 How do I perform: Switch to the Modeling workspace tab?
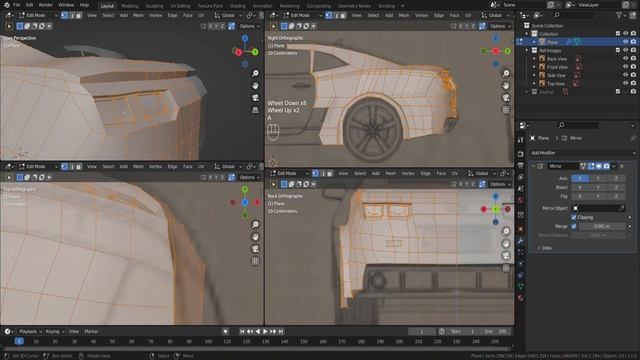click(130, 6)
